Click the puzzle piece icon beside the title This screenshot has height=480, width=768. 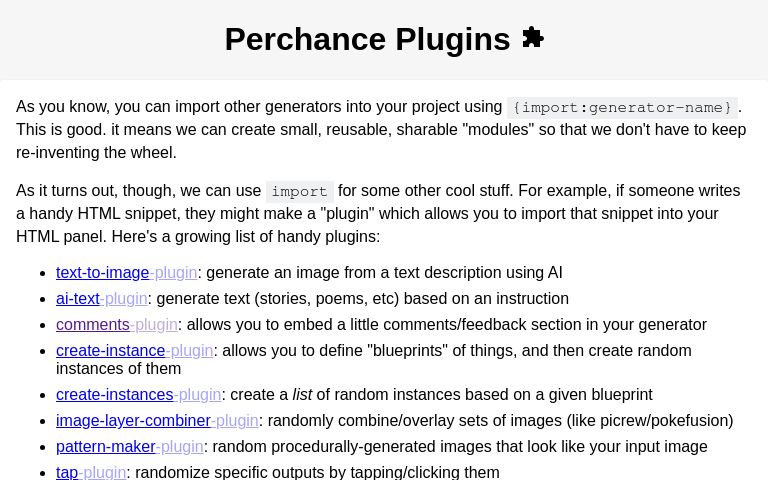coord(533,38)
